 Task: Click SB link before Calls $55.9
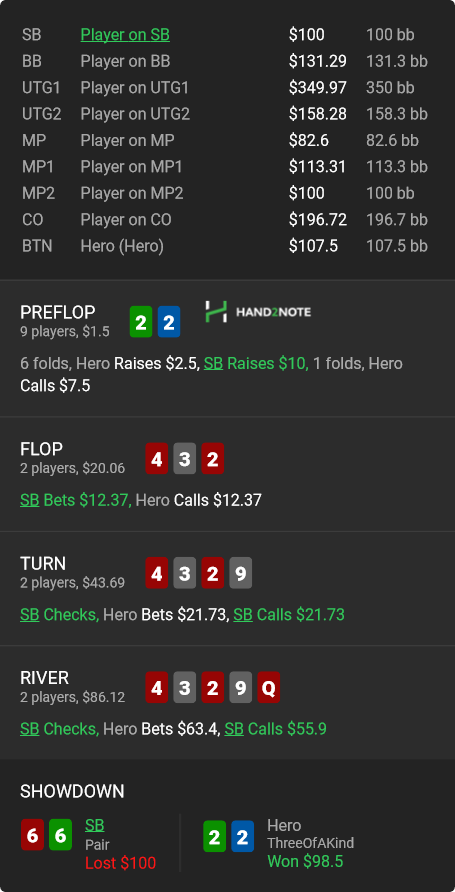tap(234, 729)
